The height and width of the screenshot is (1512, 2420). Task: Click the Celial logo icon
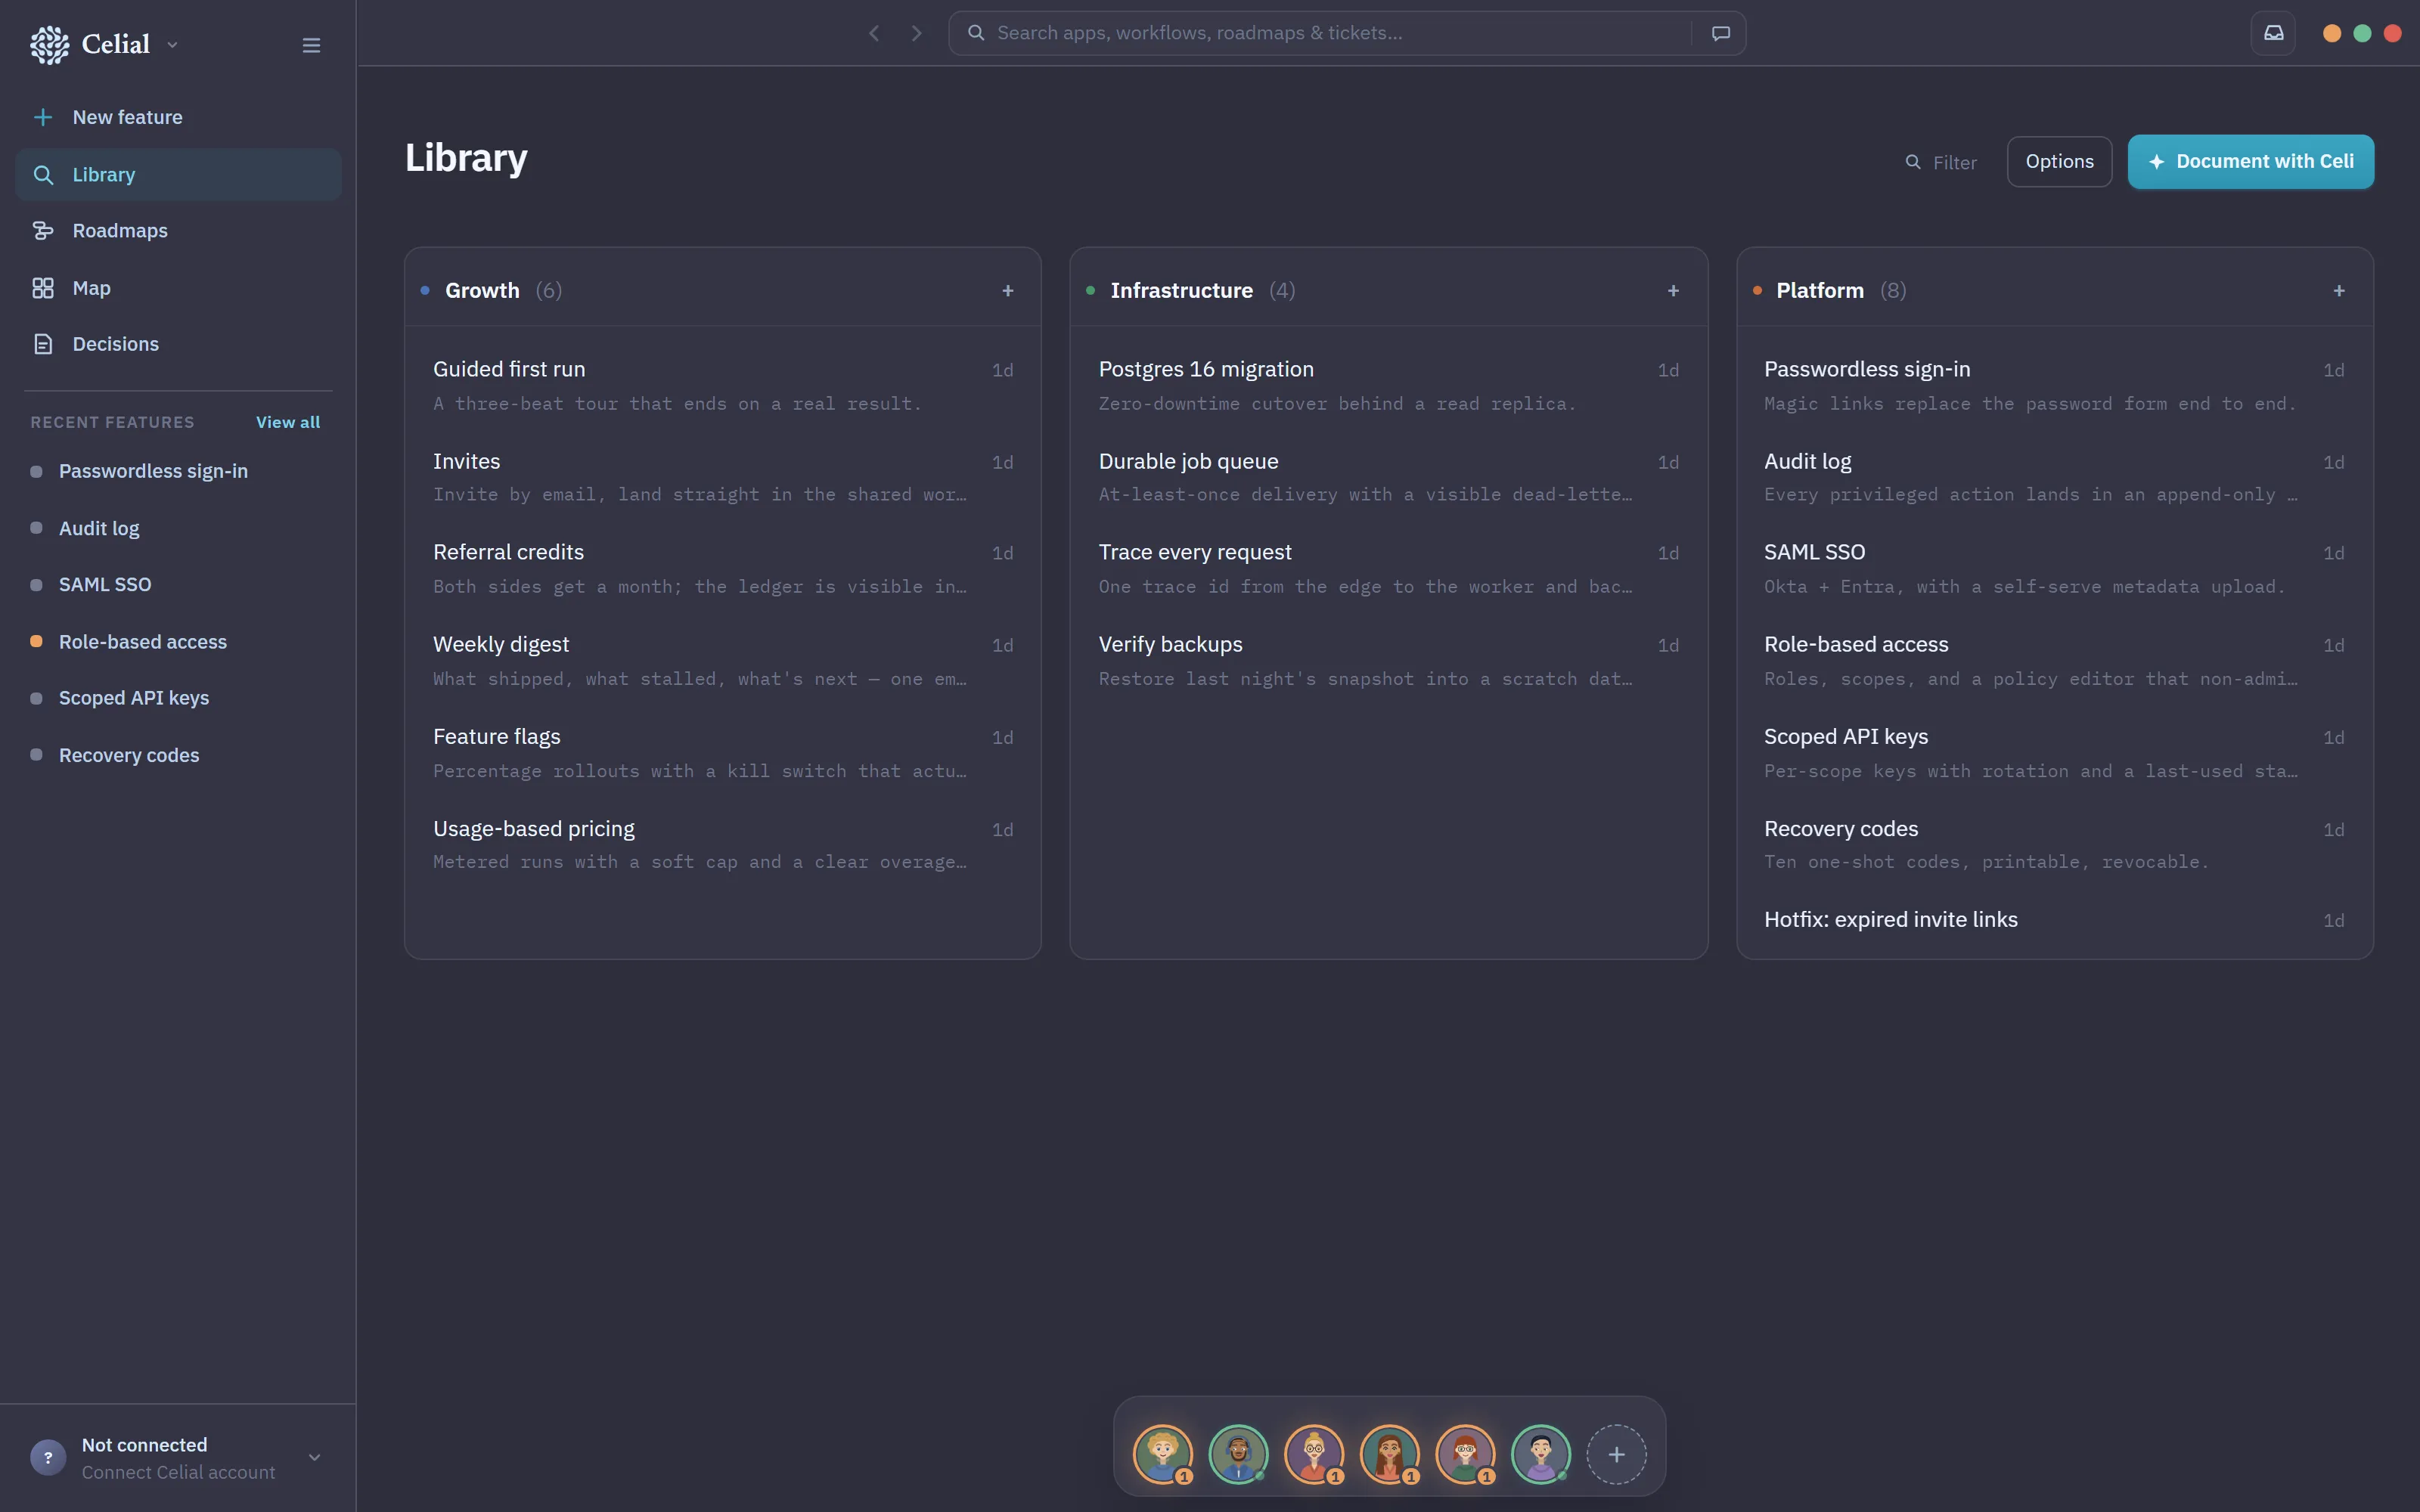(49, 45)
